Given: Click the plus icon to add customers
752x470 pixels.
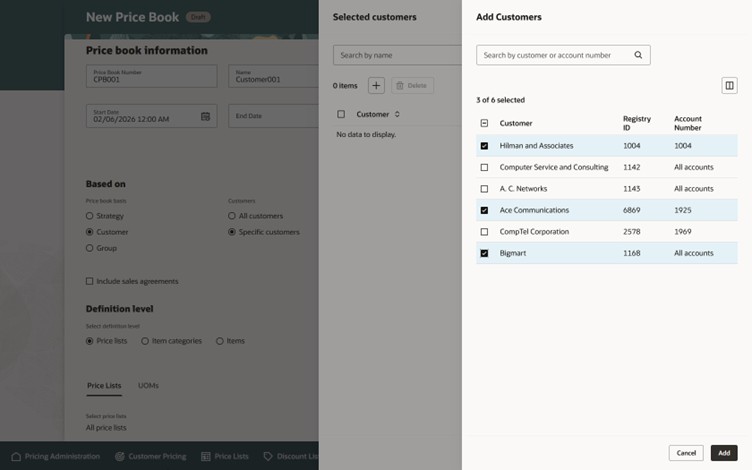Looking at the screenshot, I should click(x=376, y=85).
